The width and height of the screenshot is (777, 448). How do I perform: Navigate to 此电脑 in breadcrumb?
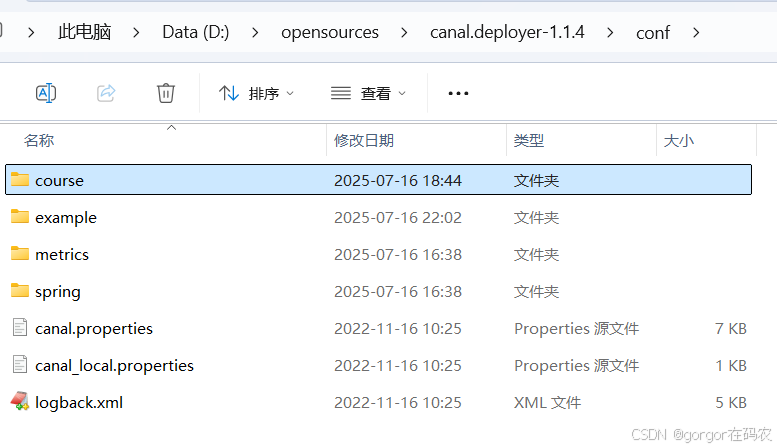coord(85,32)
